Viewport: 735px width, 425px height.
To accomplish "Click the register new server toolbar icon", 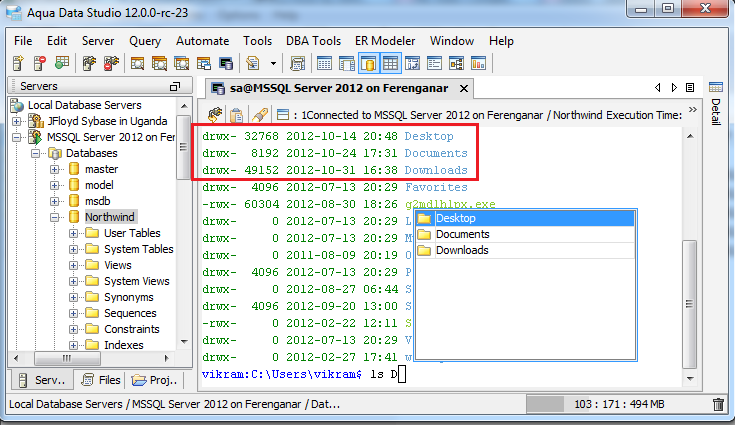I will pos(18,63).
